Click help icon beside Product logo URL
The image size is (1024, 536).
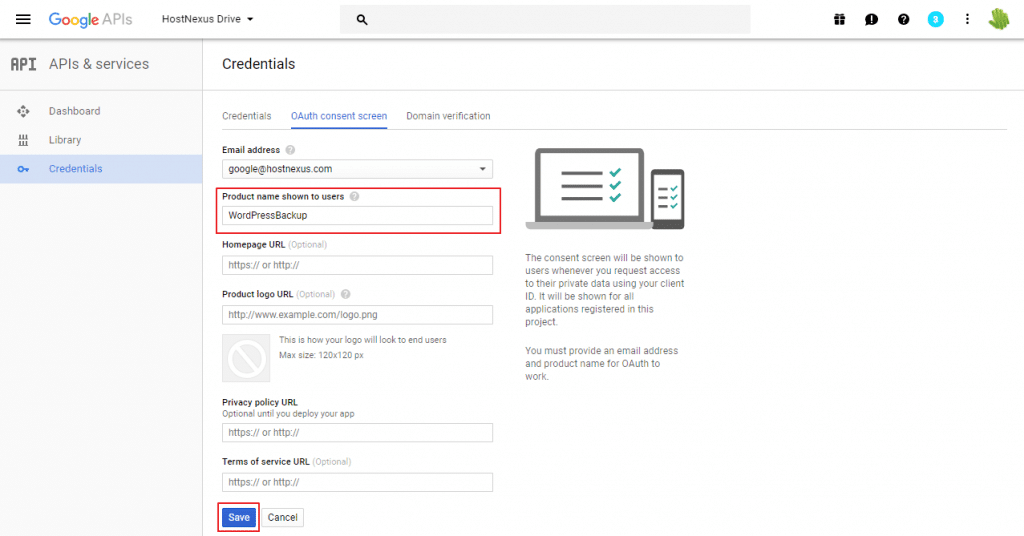click(x=345, y=294)
